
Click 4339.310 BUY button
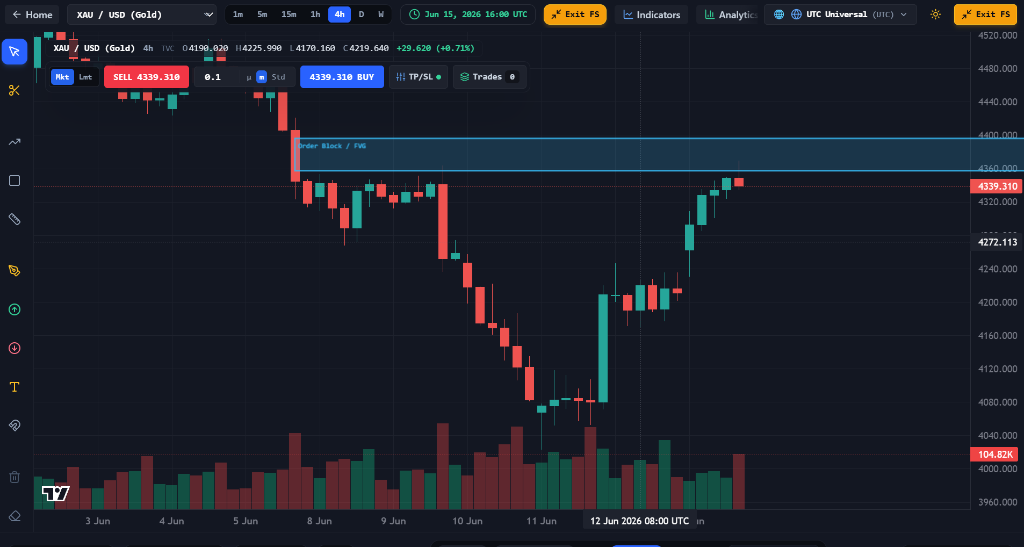tap(342, 77)
